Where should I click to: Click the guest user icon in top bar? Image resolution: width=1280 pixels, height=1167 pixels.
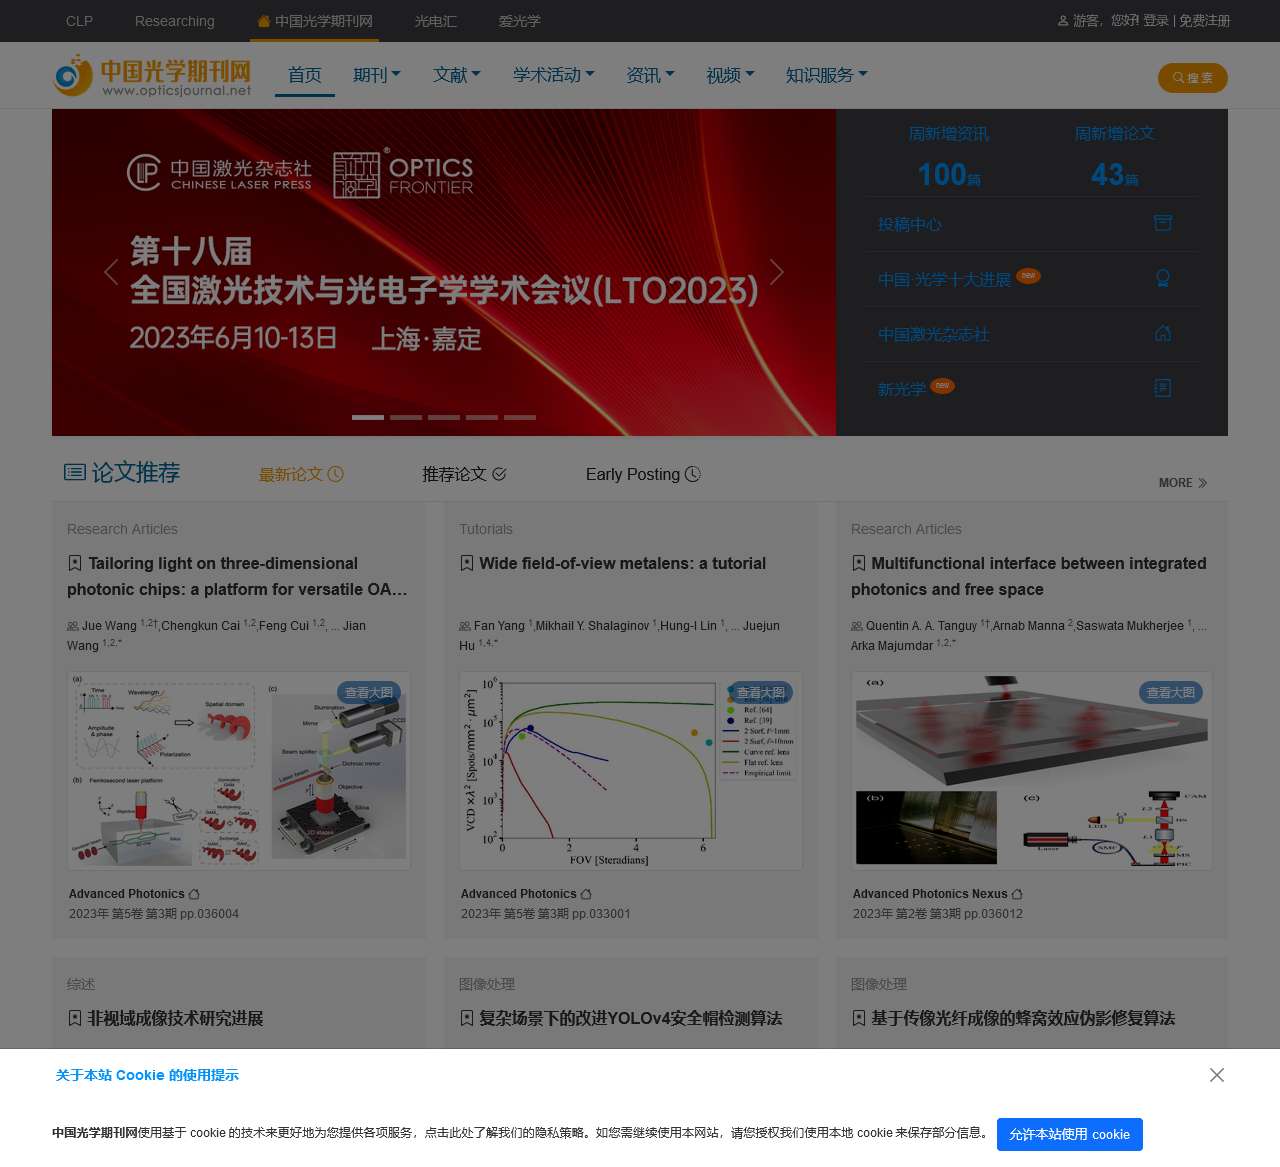tap(1061, 21)
